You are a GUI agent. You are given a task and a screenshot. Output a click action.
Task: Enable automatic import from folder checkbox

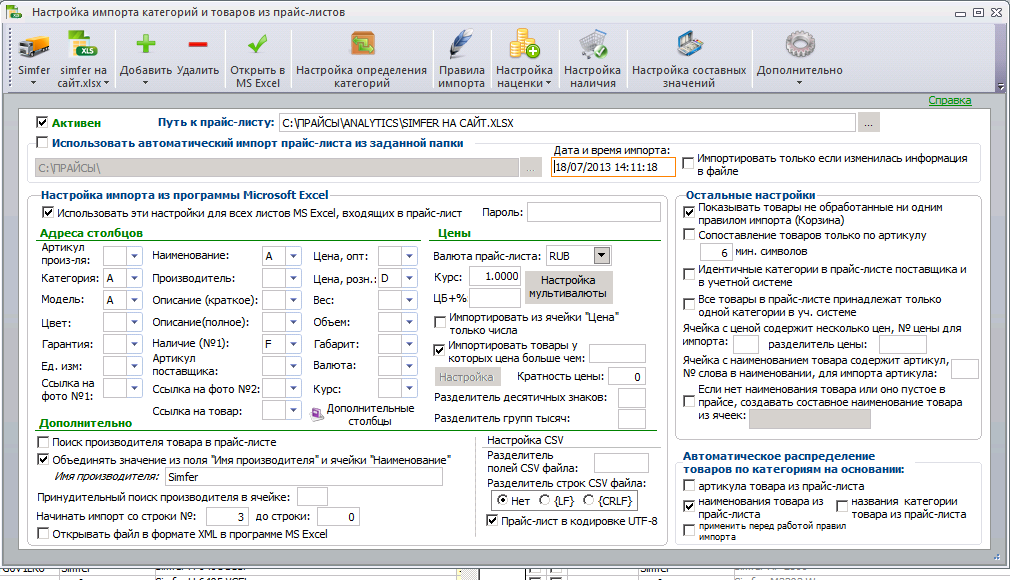[43, 142]
